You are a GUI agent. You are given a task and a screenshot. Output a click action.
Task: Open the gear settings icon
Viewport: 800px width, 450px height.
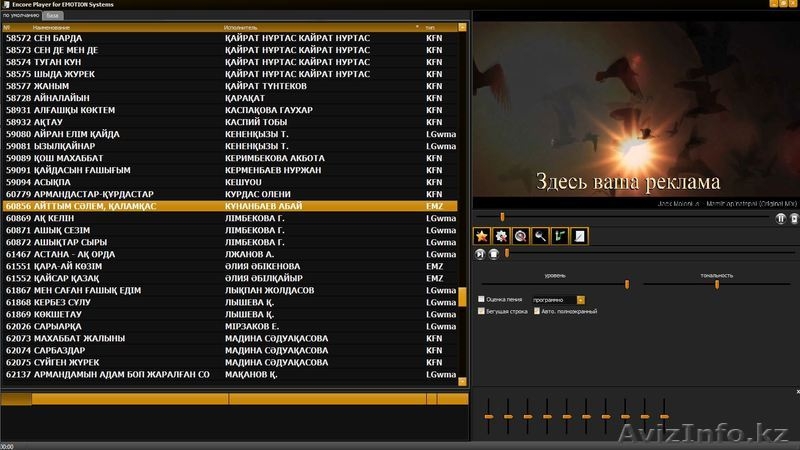click(501, 236)
